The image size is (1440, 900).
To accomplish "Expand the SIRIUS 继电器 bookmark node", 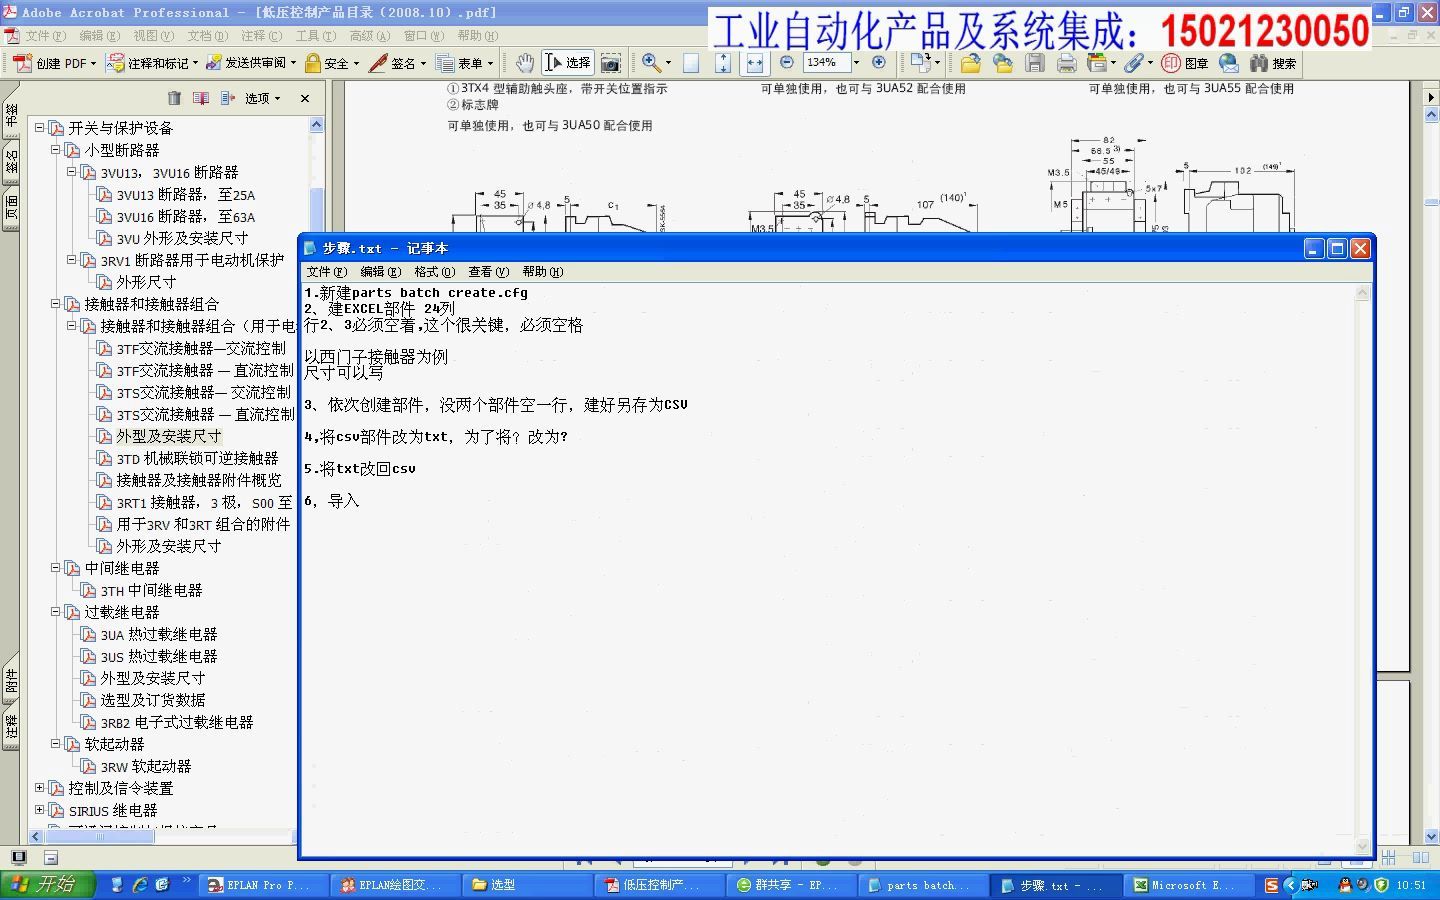I will [40, 809].
